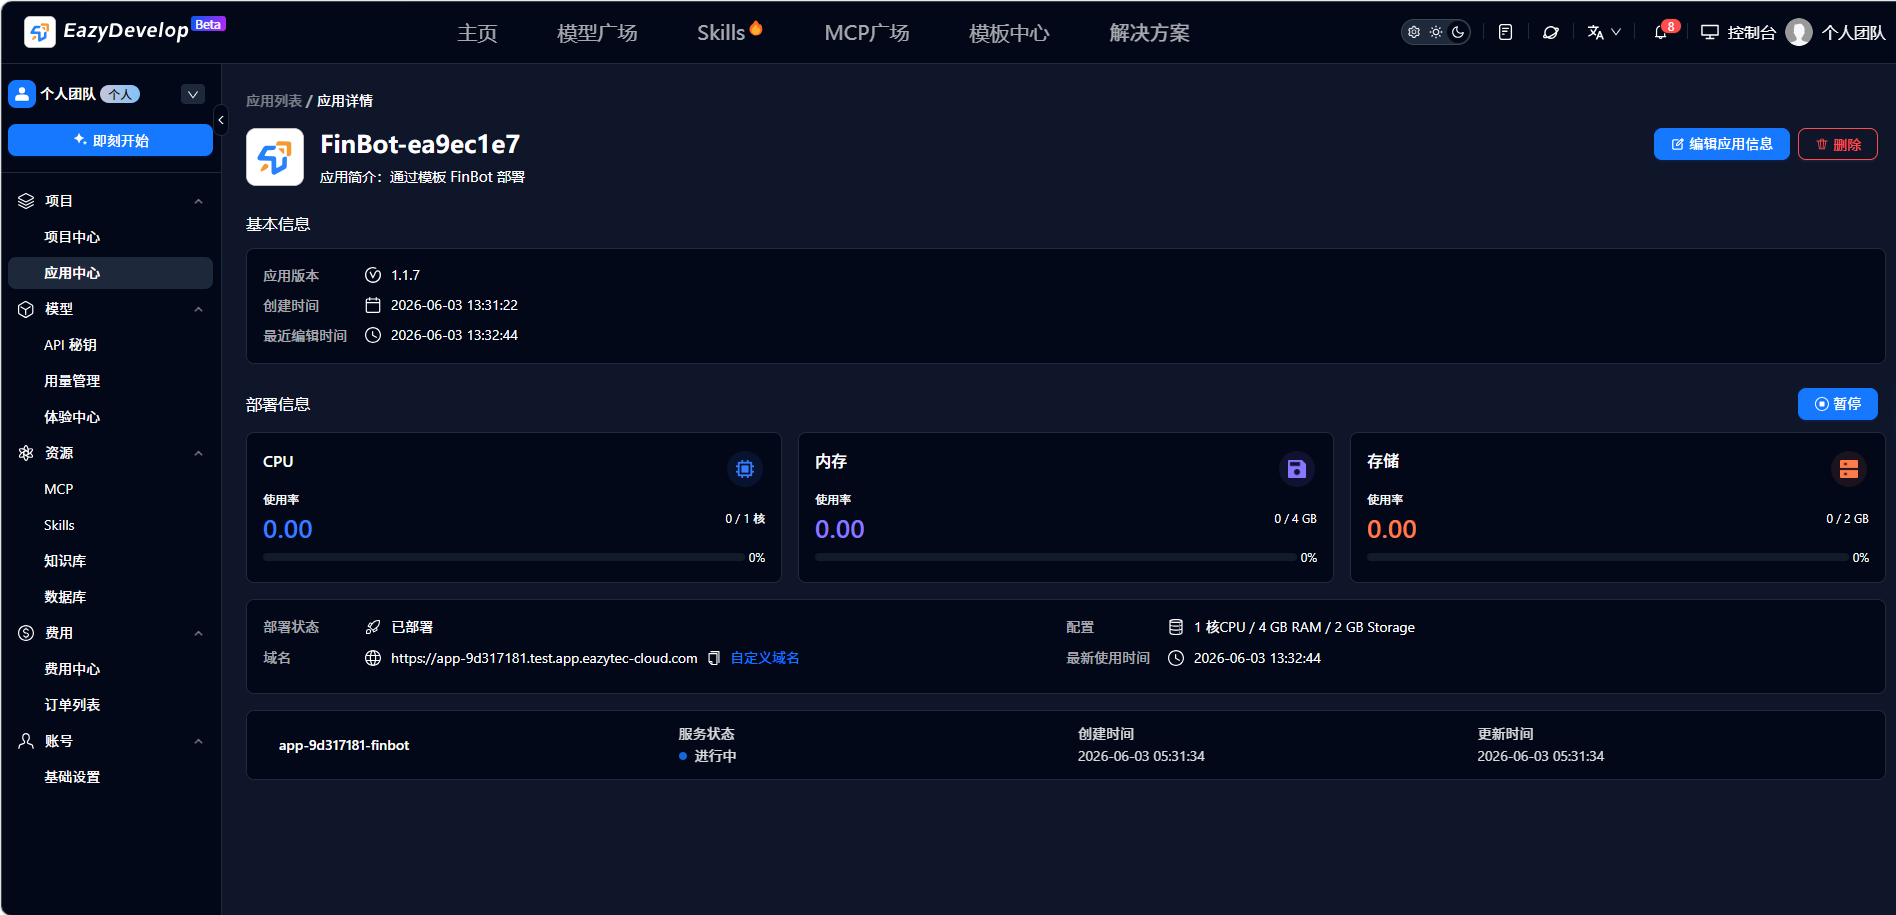Click the 存储 usage progress bar
Screen dimensions: 1896x915
click(x=1607, y=557)
